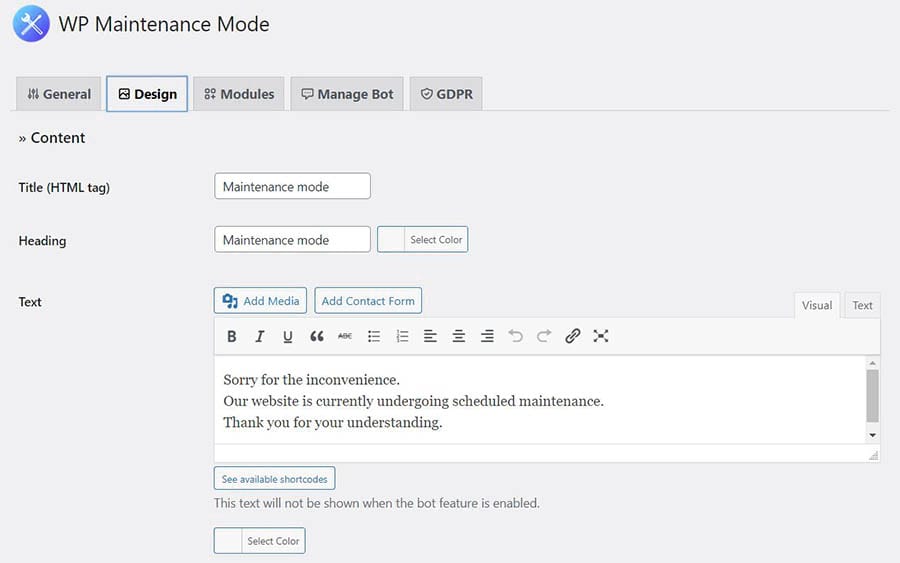Click the Title (HTML tag) input field
This screenshot has height=563, width=900.
(292, 186)
